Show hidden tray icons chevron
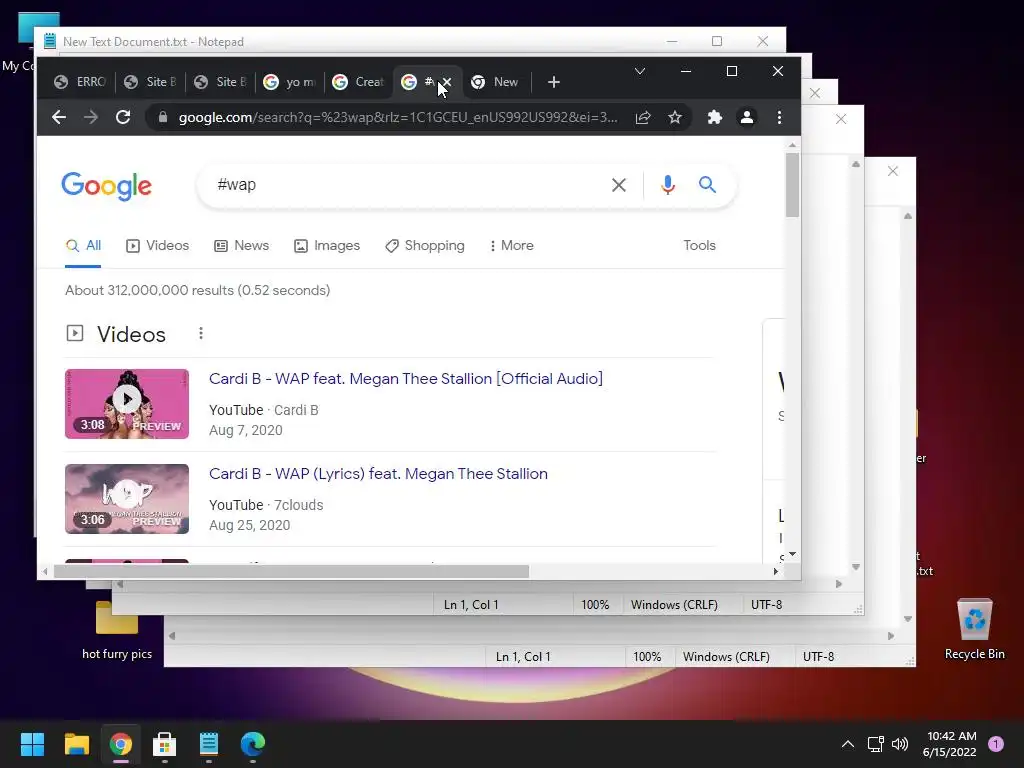 (x=848, y=744)
